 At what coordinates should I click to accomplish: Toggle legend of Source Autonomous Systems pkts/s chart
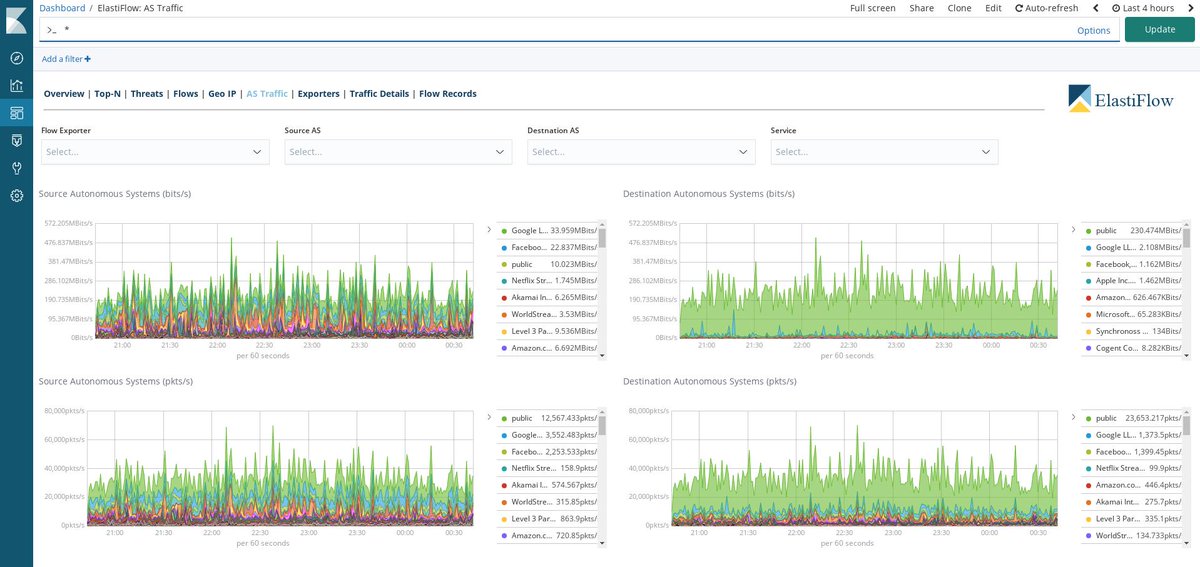point(489,418)
